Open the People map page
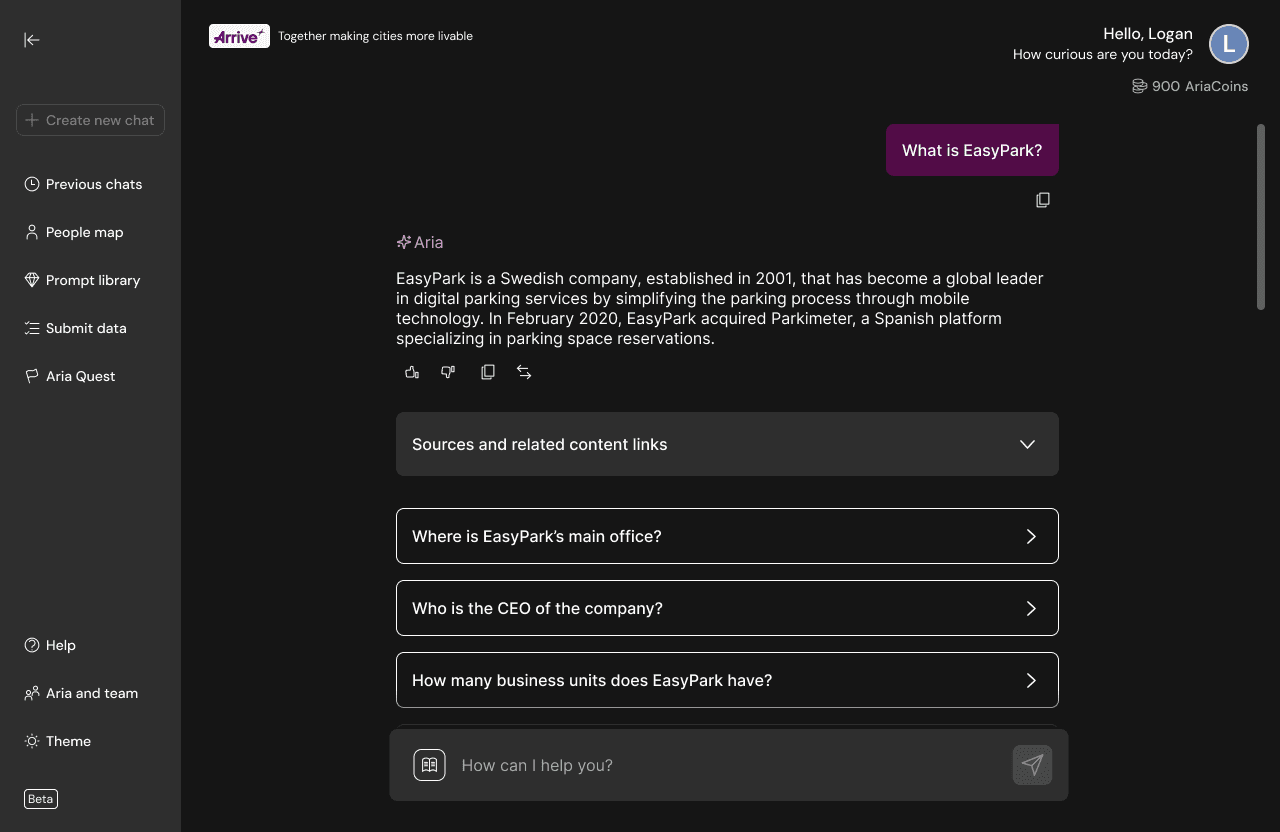The width and height of the screenshot is (1280, 832). coord(74,232)
